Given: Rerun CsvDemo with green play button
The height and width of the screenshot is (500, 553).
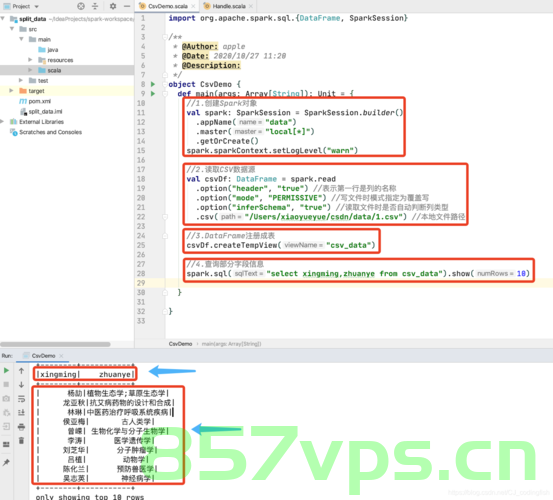Looking at the screenshot, I should click(6, 371).
